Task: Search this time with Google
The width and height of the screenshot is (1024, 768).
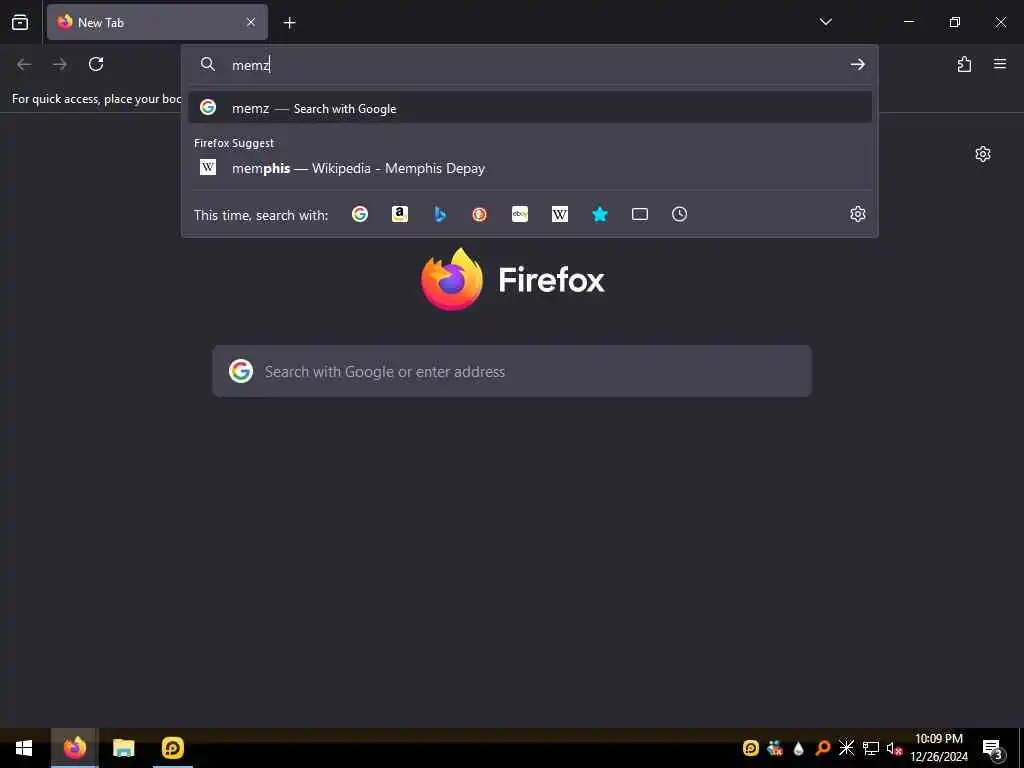Action: [360, 214]
